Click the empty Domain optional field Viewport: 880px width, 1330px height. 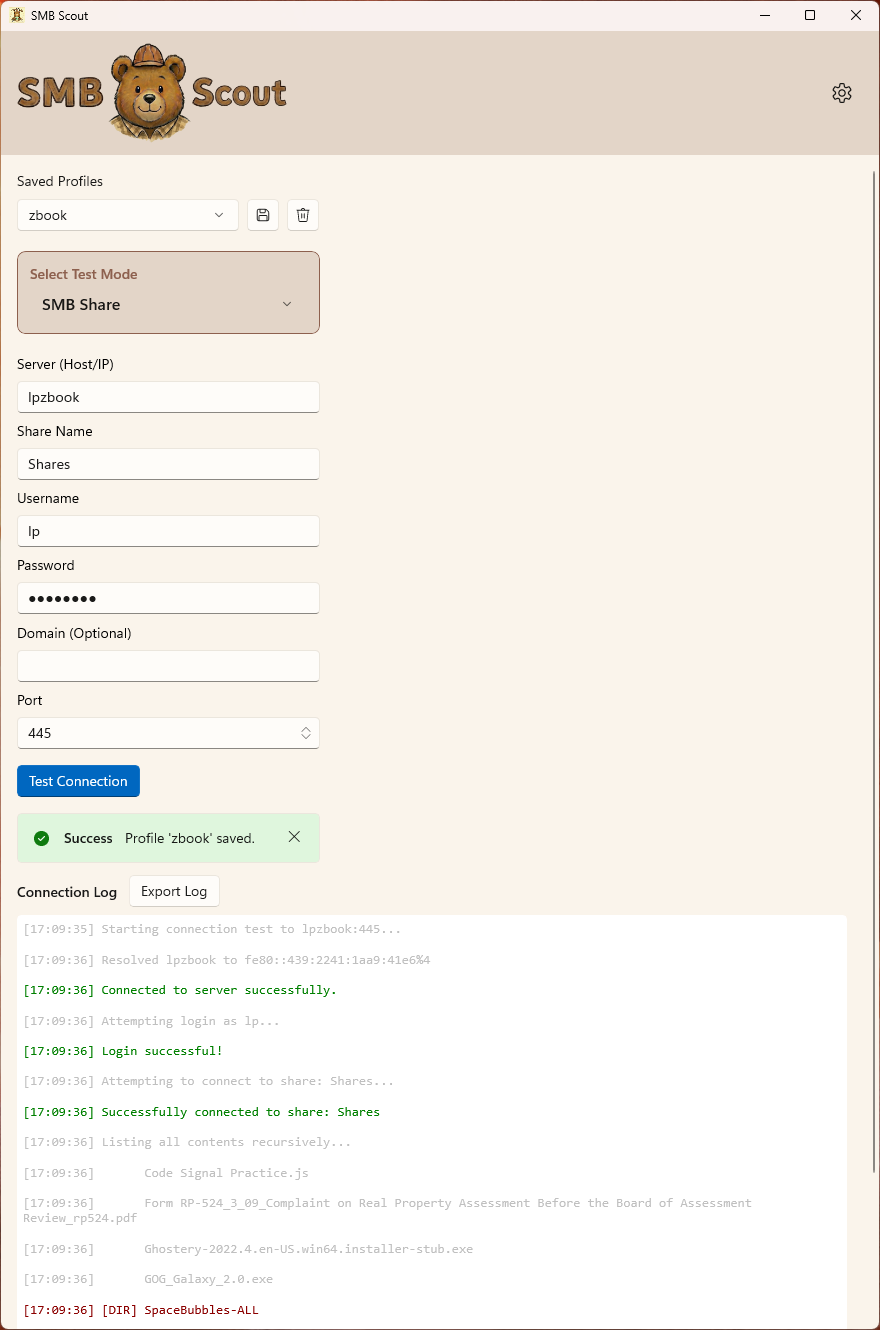[x=168, y=666]
